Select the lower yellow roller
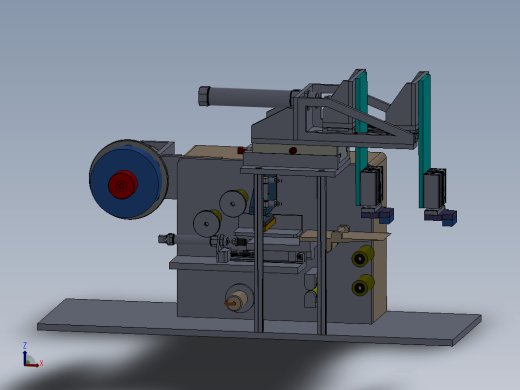Image resolution: width=520 pixels, height=390 pixels. pos(362,285)
